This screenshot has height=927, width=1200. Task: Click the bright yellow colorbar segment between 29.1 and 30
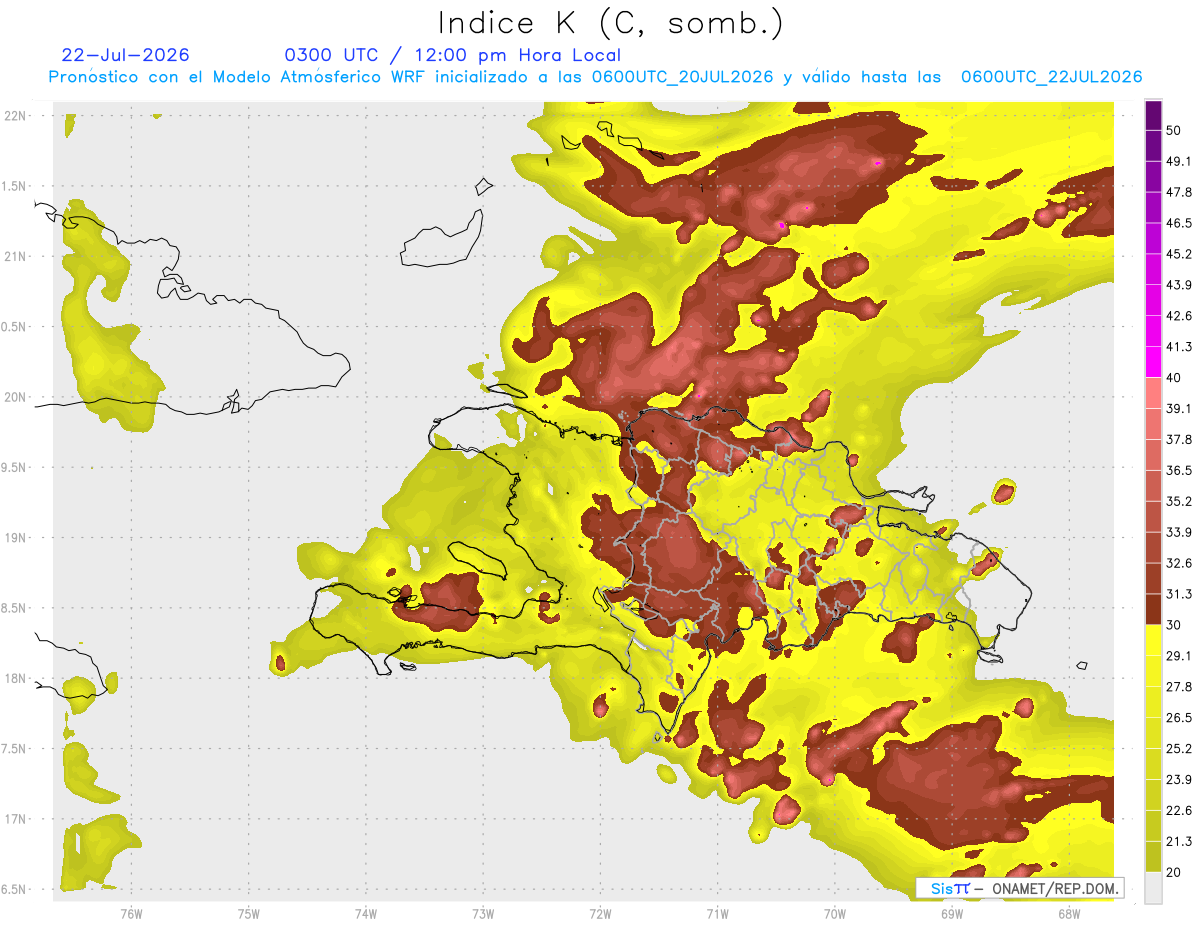[x=1153, y=640]
